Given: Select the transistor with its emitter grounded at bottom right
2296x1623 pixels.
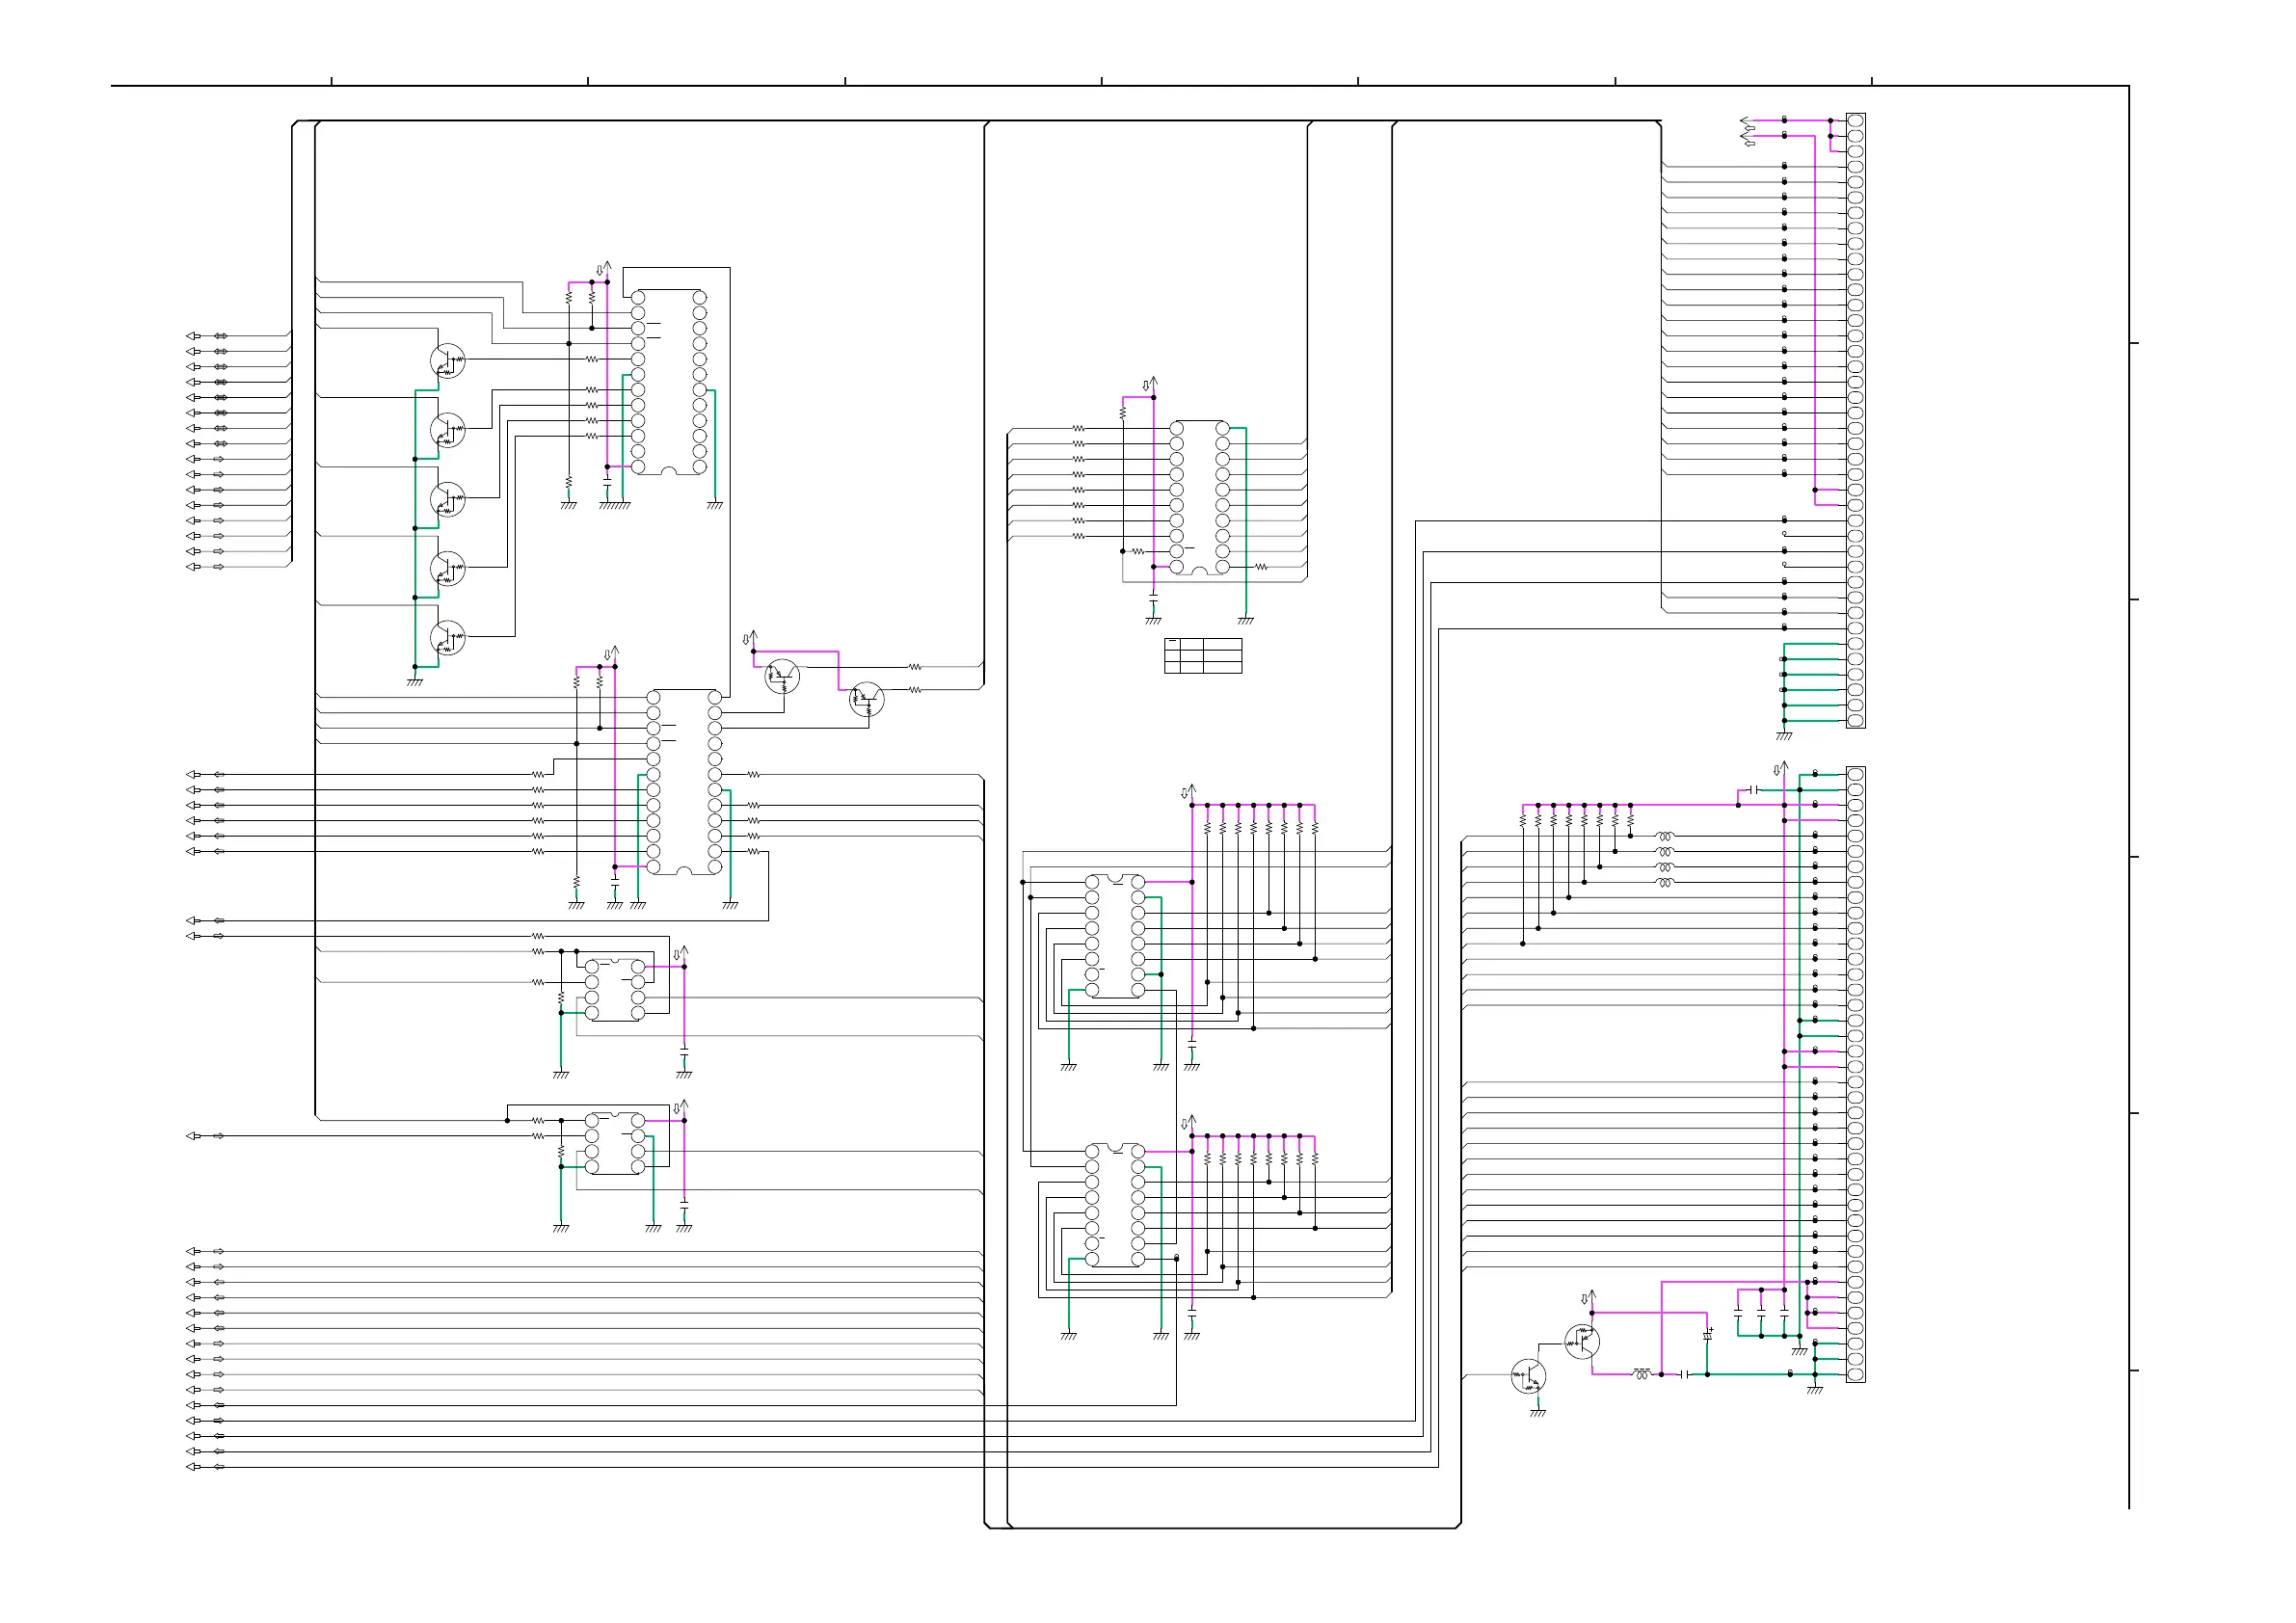Looking at the screenshot, I should pyautogui.click(x=1528, y=1376).
